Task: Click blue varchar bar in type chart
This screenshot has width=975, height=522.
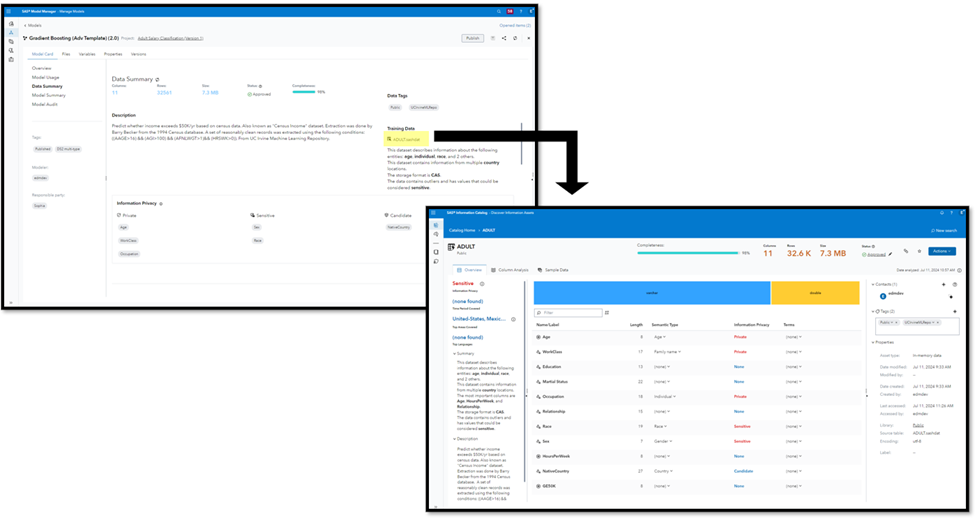Action: tap(652, 293)
